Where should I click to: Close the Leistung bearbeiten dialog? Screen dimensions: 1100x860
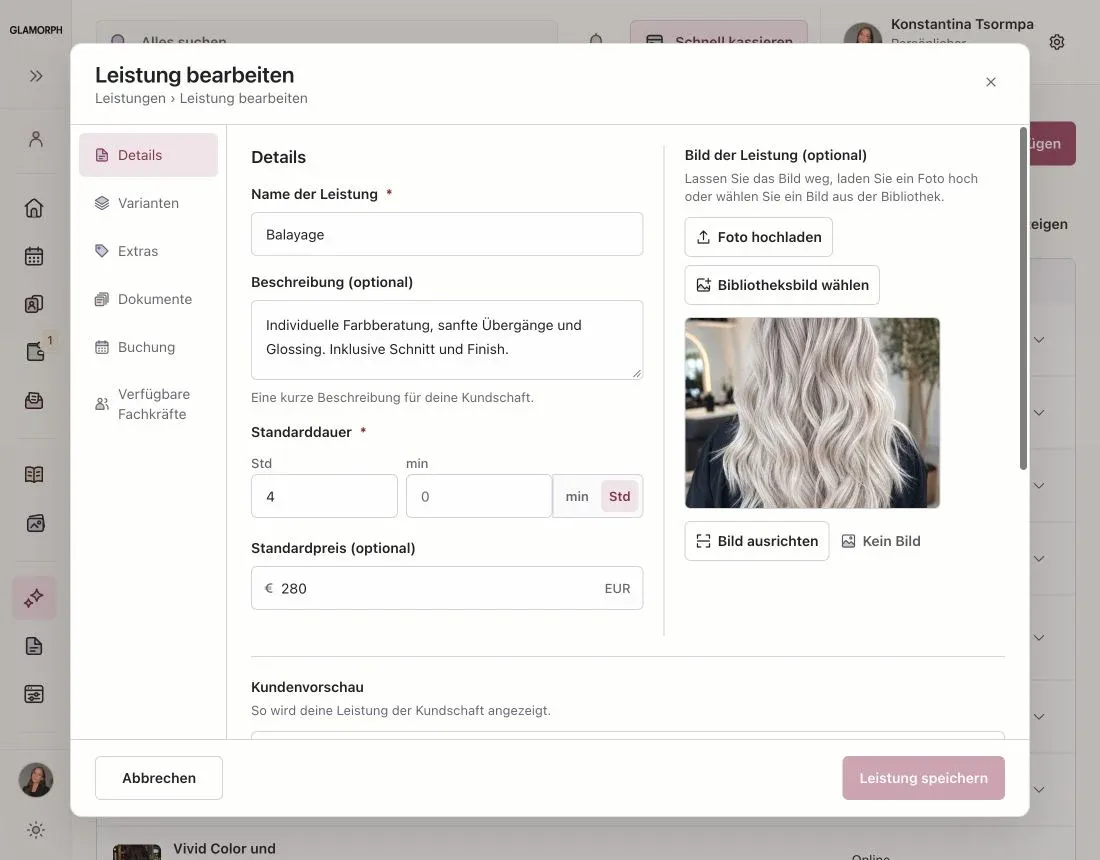click(991, 82)
